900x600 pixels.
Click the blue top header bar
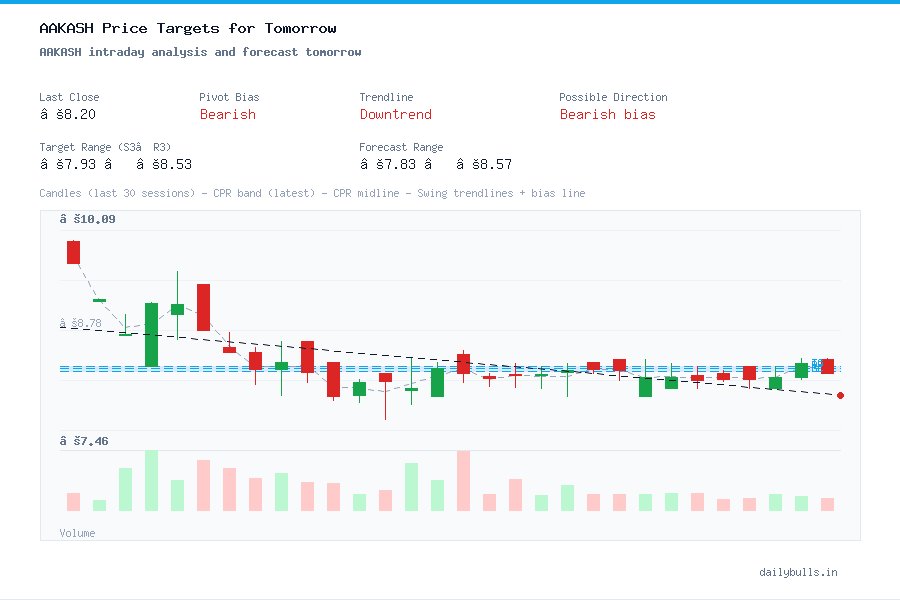click(x=450, y=4)
